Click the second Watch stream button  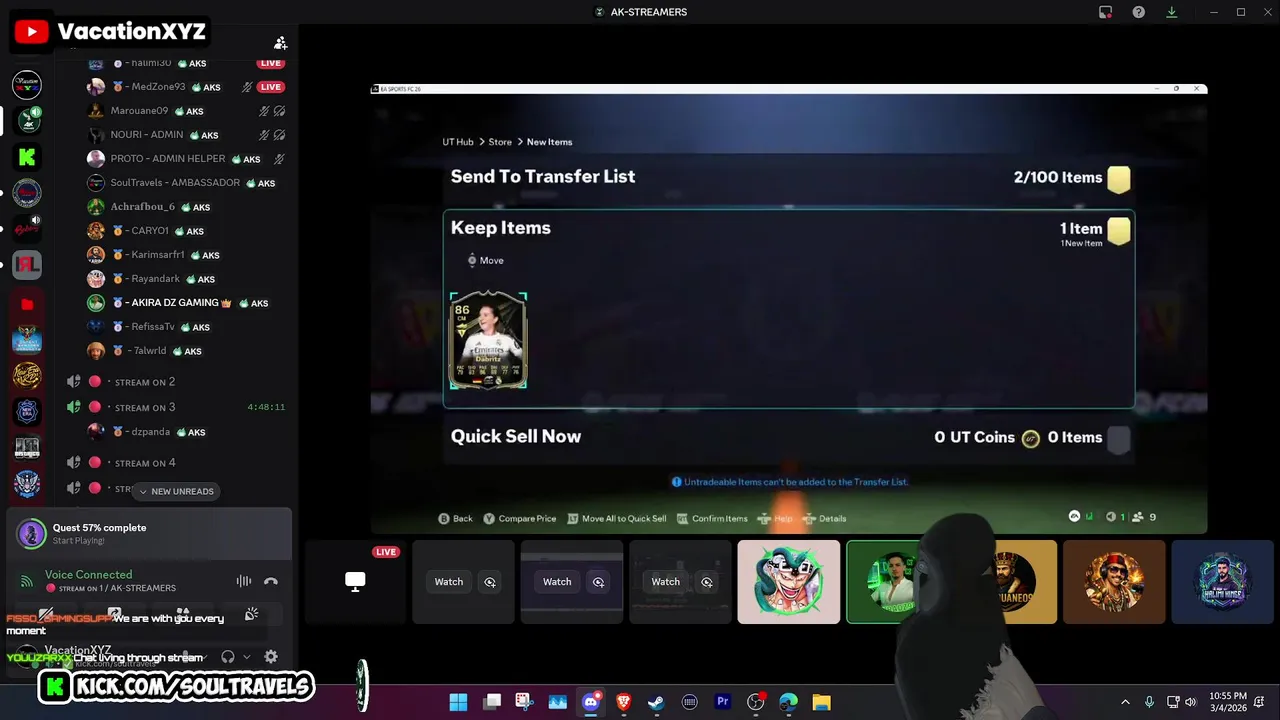pyautogui.click(x=557, y=582)
